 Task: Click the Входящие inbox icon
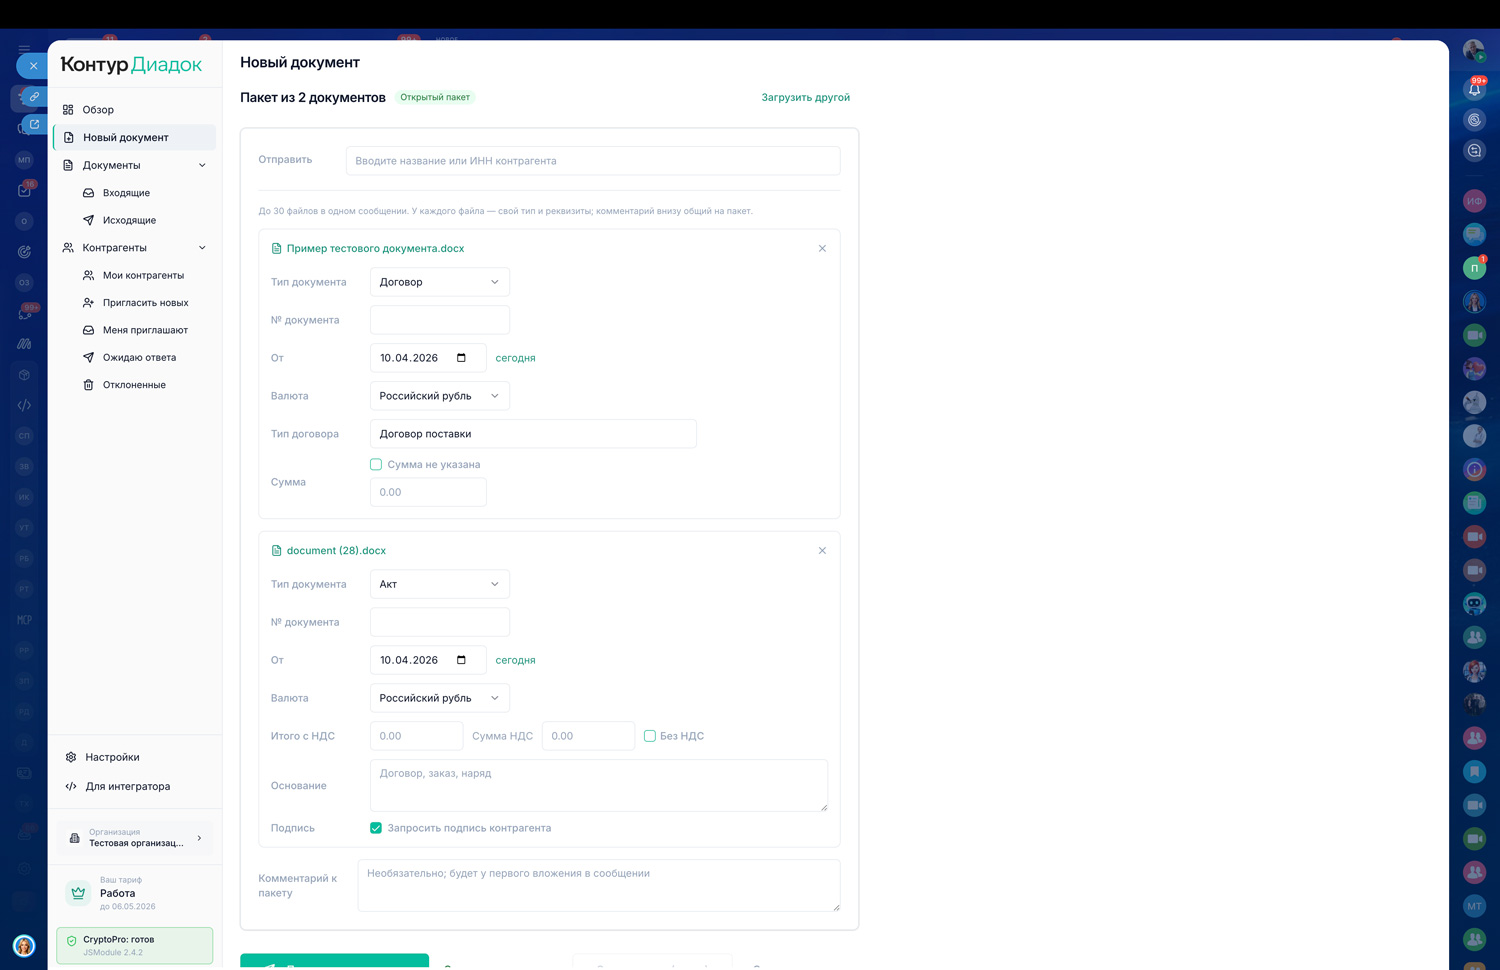88,193
